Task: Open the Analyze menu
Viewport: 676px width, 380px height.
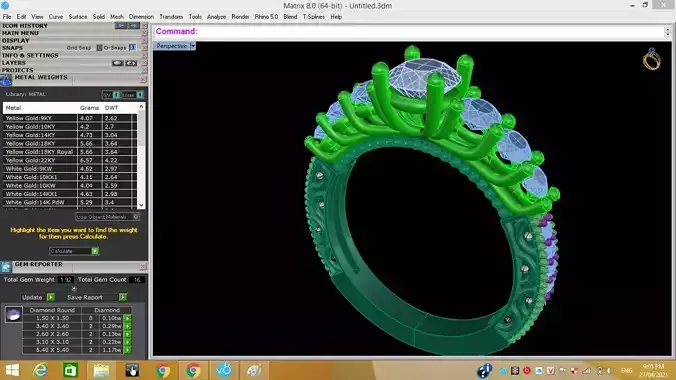Action: click(216, 17)
